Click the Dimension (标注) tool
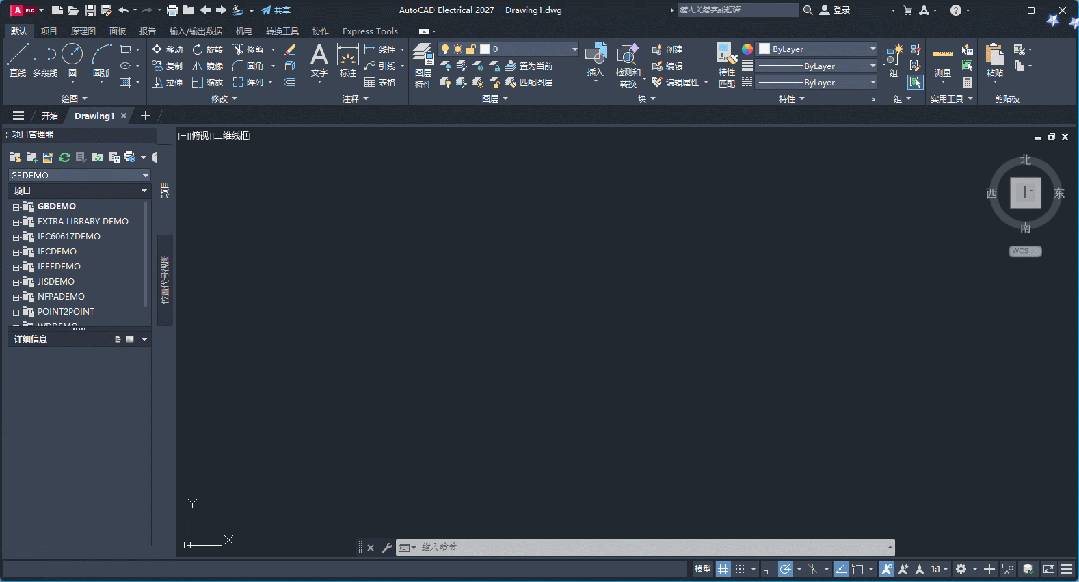The height and width of the screenshot is (582, 1079). [x=348, y=61]
